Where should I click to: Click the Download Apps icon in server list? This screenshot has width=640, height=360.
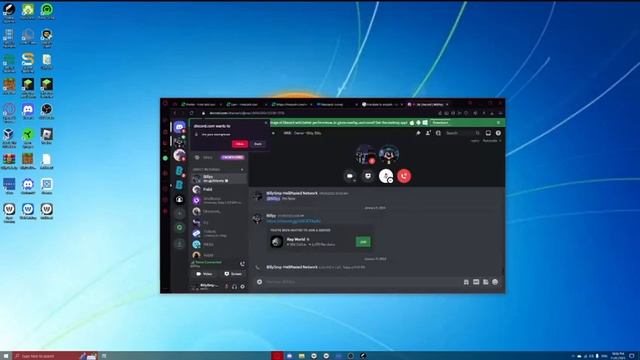[x=180, y=244]
